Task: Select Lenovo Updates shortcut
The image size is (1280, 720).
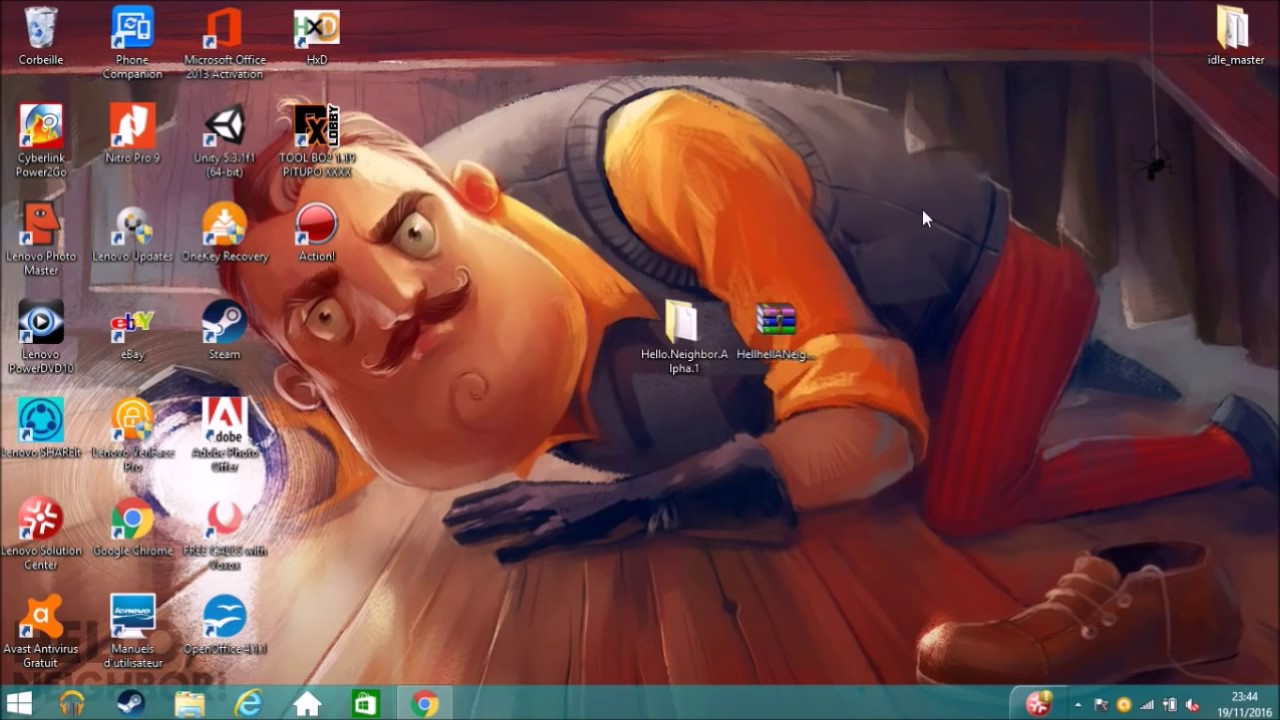Action: coord(132,232)
